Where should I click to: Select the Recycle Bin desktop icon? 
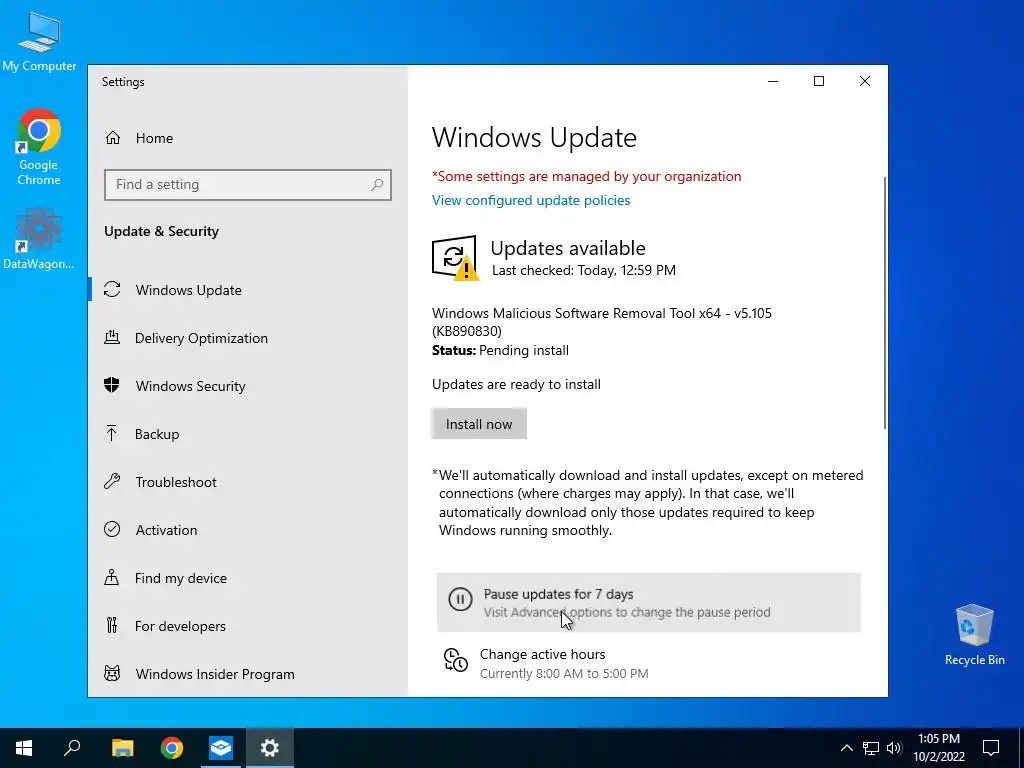coord(974,635)
